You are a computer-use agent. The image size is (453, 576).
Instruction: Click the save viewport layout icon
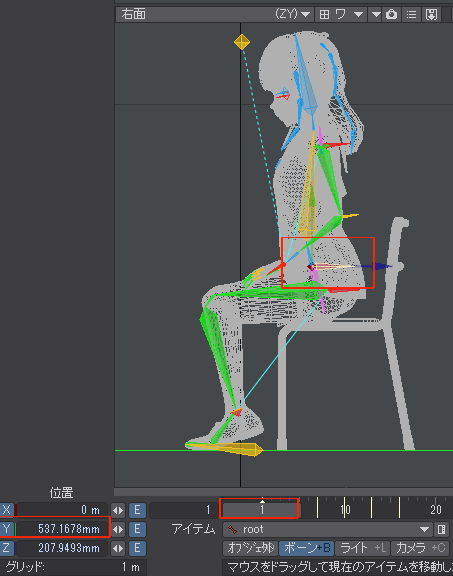pos(431,15)
